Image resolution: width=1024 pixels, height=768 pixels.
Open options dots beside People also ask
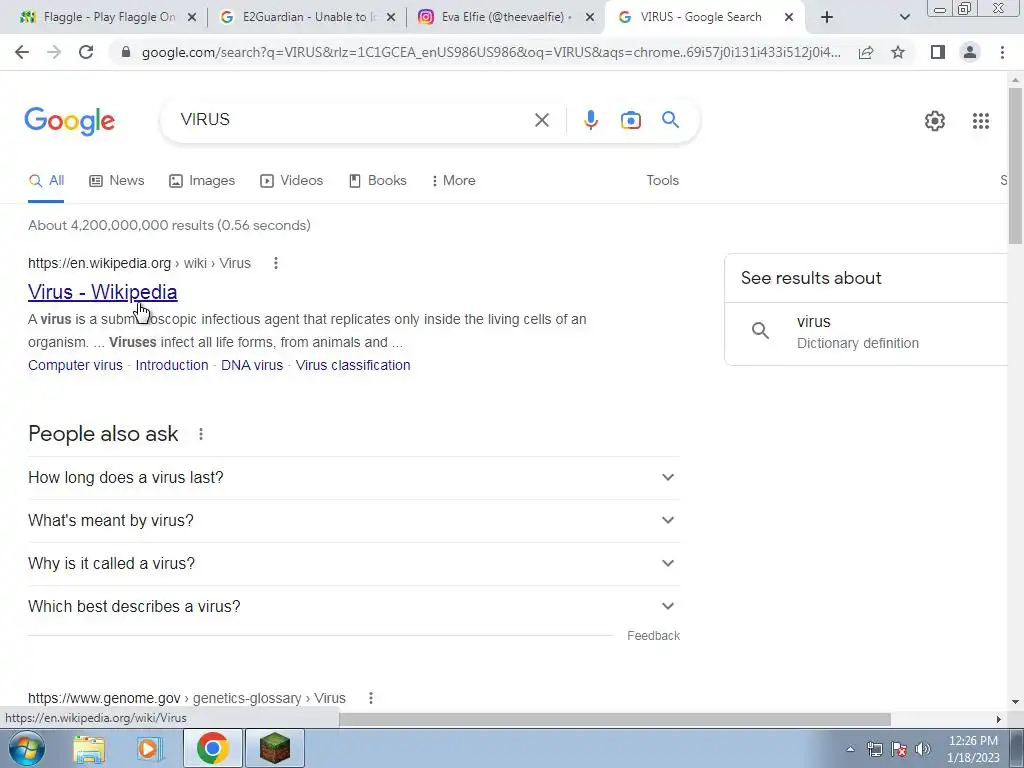(201, 434)
